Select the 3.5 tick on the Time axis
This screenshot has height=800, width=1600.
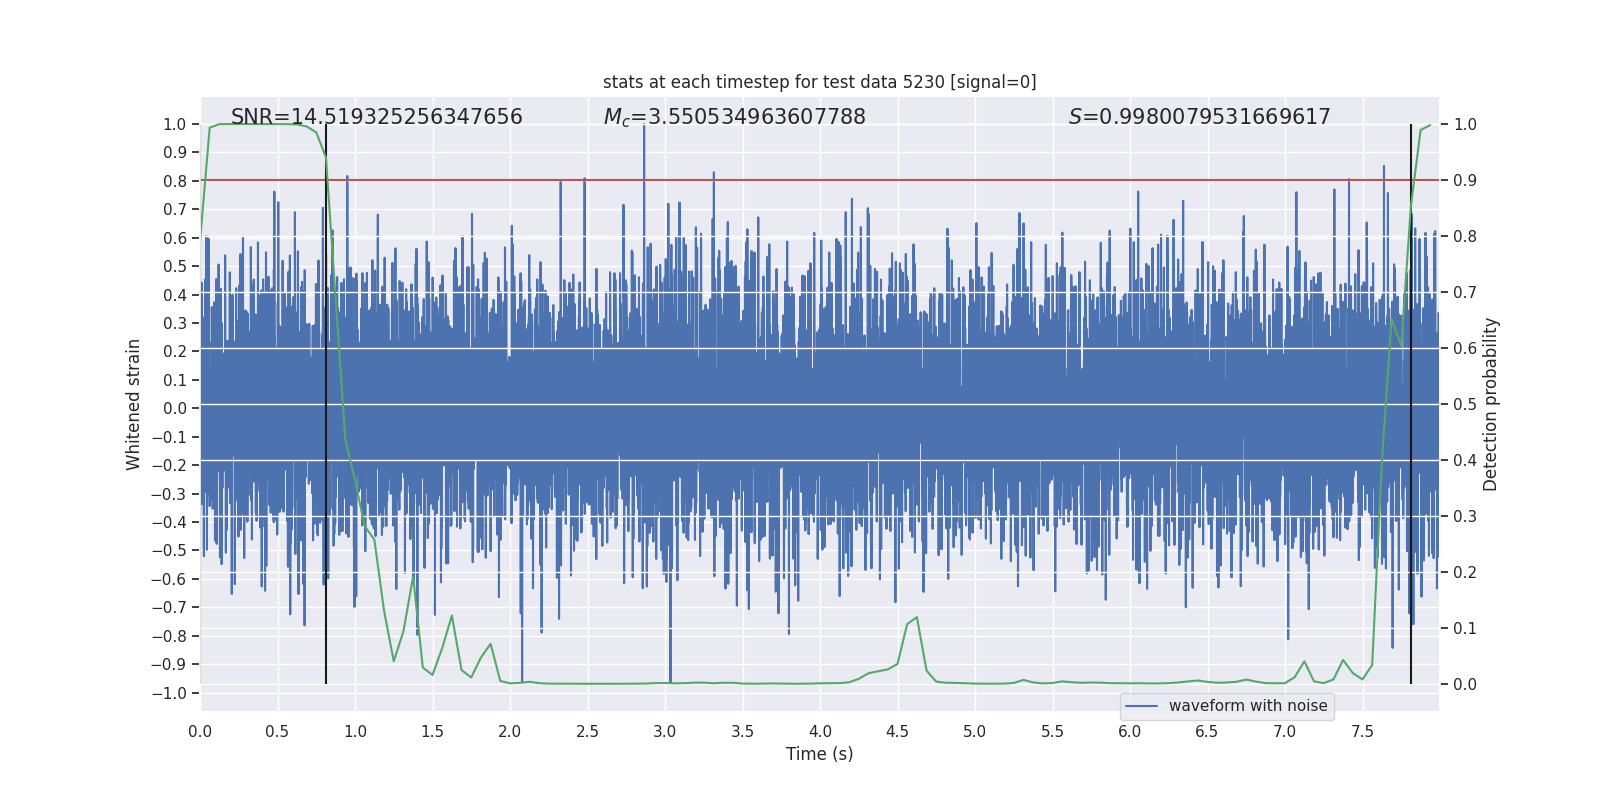pyautogui.click(x=743, y=731)
